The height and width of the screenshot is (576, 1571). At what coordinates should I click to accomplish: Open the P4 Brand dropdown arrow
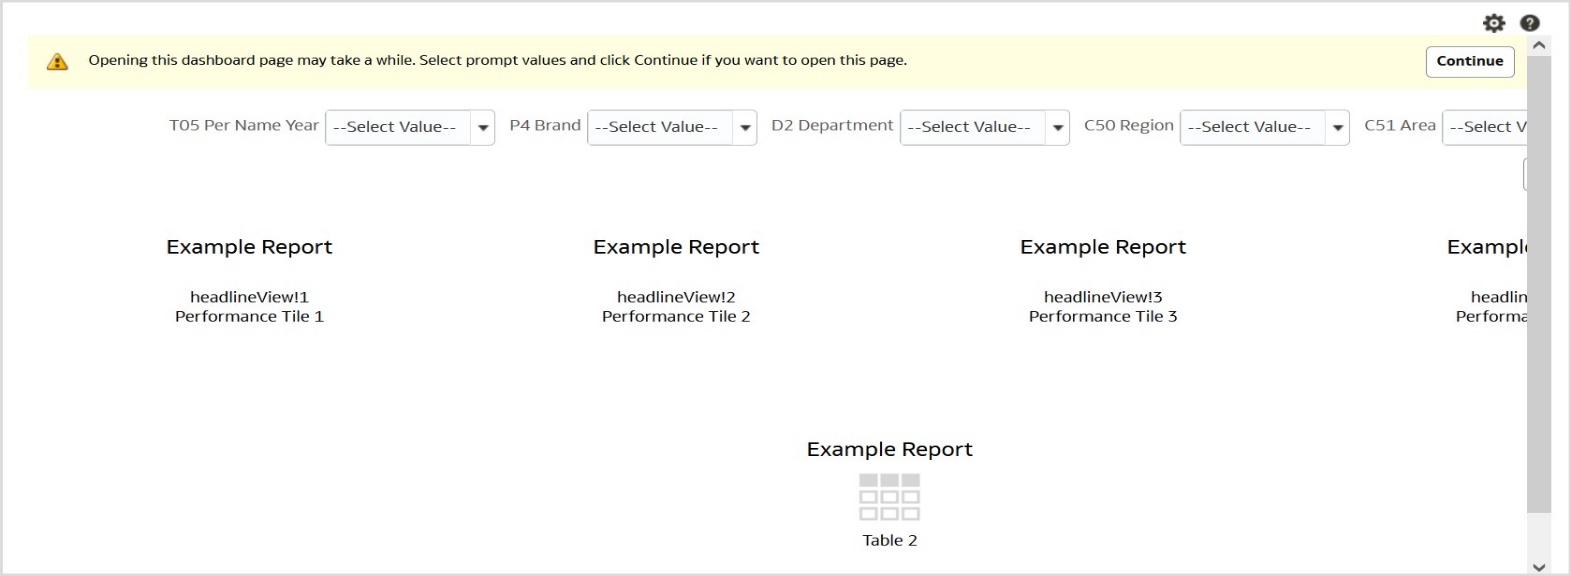745,128
